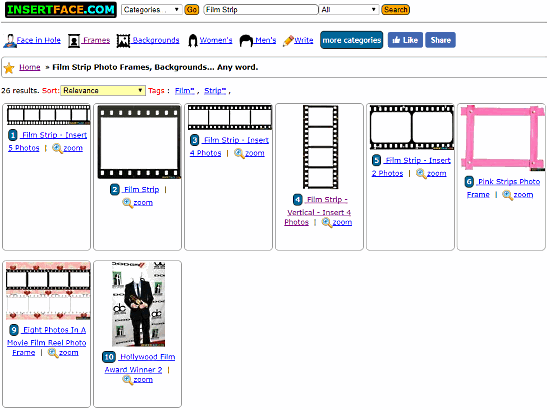Image resolution: width=550 pixels, height=410 pixels.
Task: Click the Facebook Like button
Action: tap(405, 40)
